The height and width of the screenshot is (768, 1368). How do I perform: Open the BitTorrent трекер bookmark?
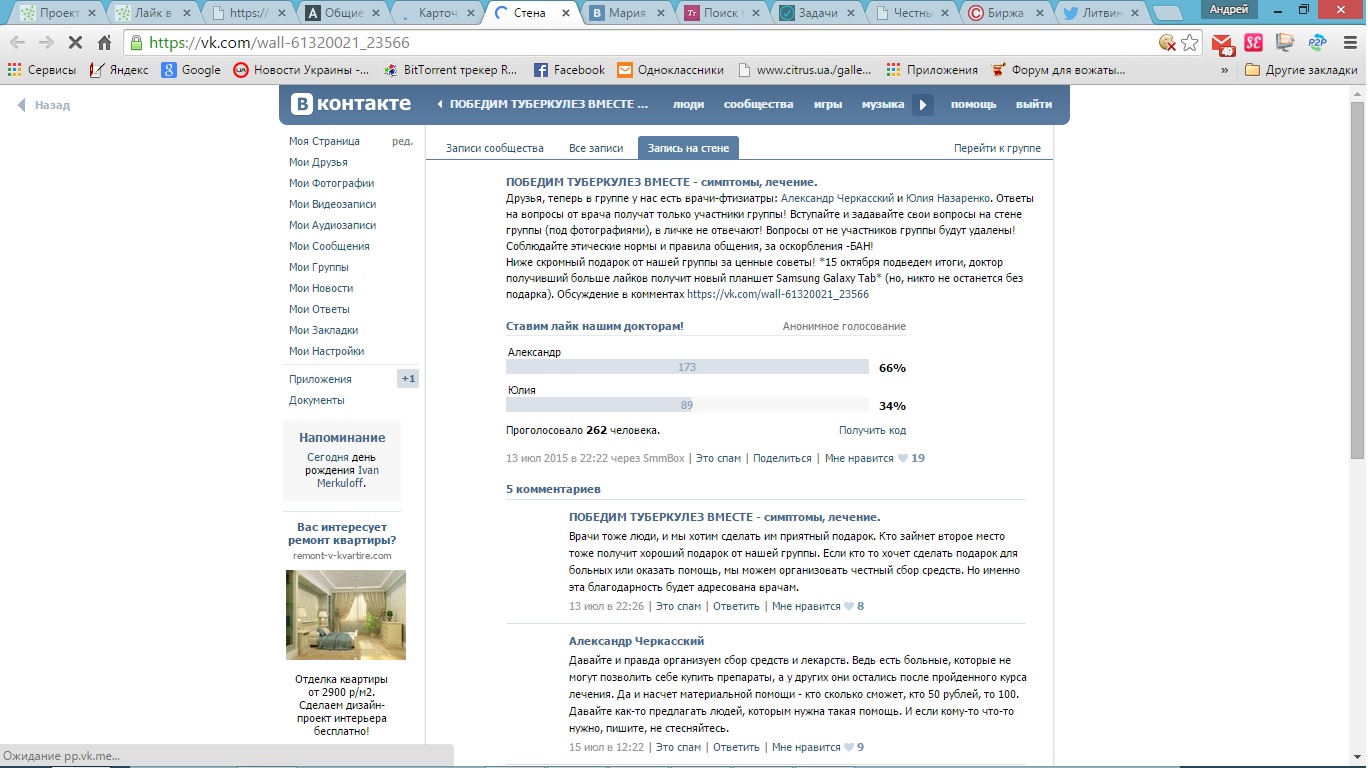(450, 70)
